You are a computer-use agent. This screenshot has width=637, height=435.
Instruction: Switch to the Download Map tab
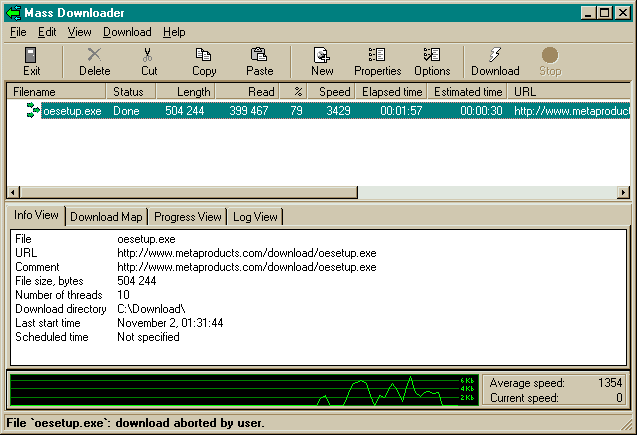pos(107,217)
